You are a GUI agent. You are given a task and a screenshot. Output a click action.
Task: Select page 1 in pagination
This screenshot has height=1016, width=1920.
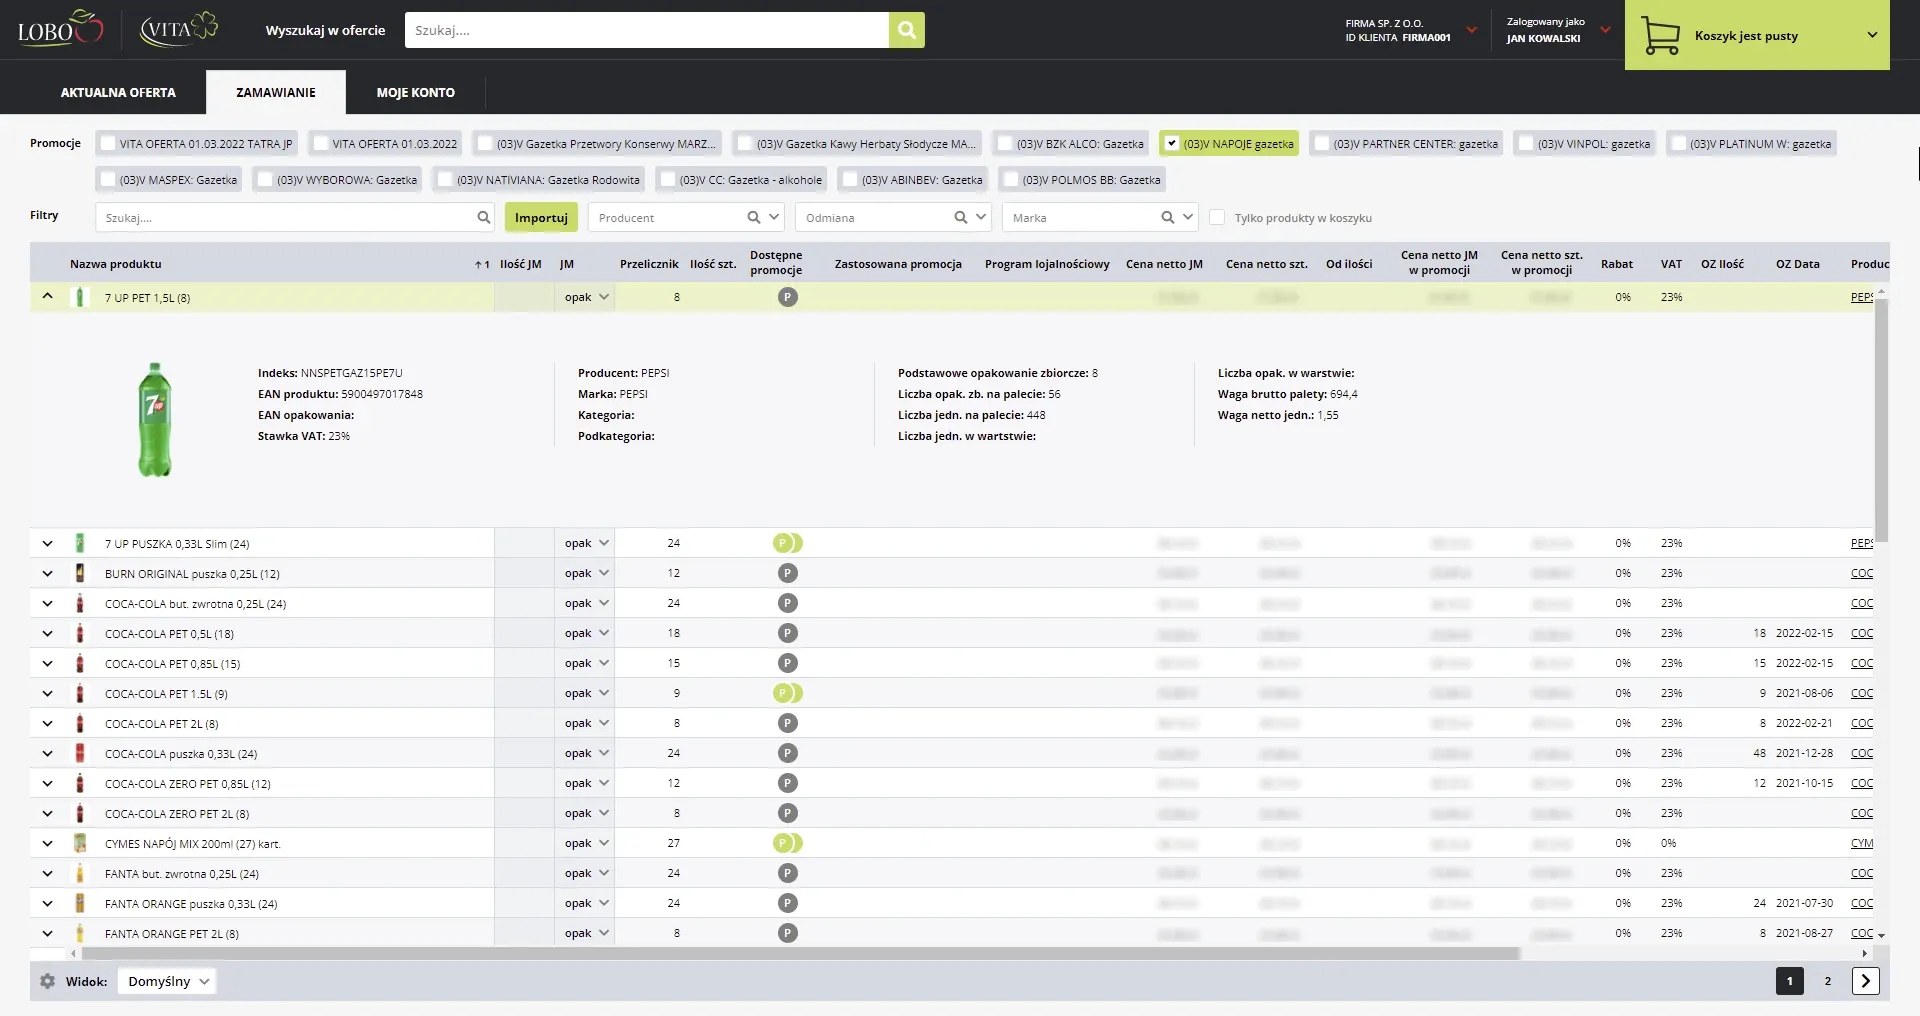point(1790,981)
